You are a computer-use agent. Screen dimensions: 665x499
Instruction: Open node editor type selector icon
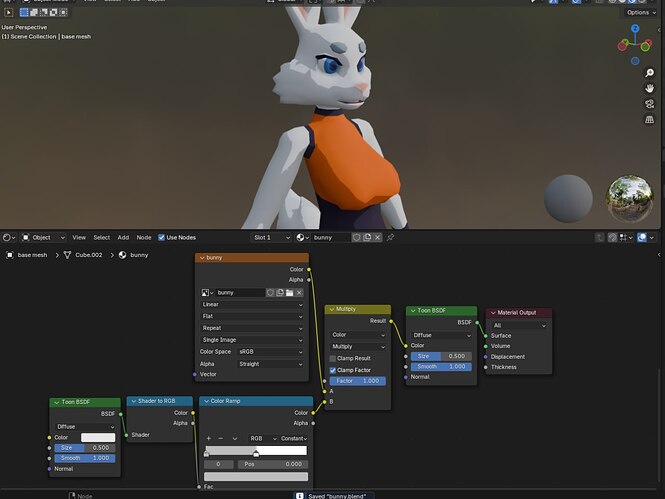pyautogui.click(x=8, y=238)
